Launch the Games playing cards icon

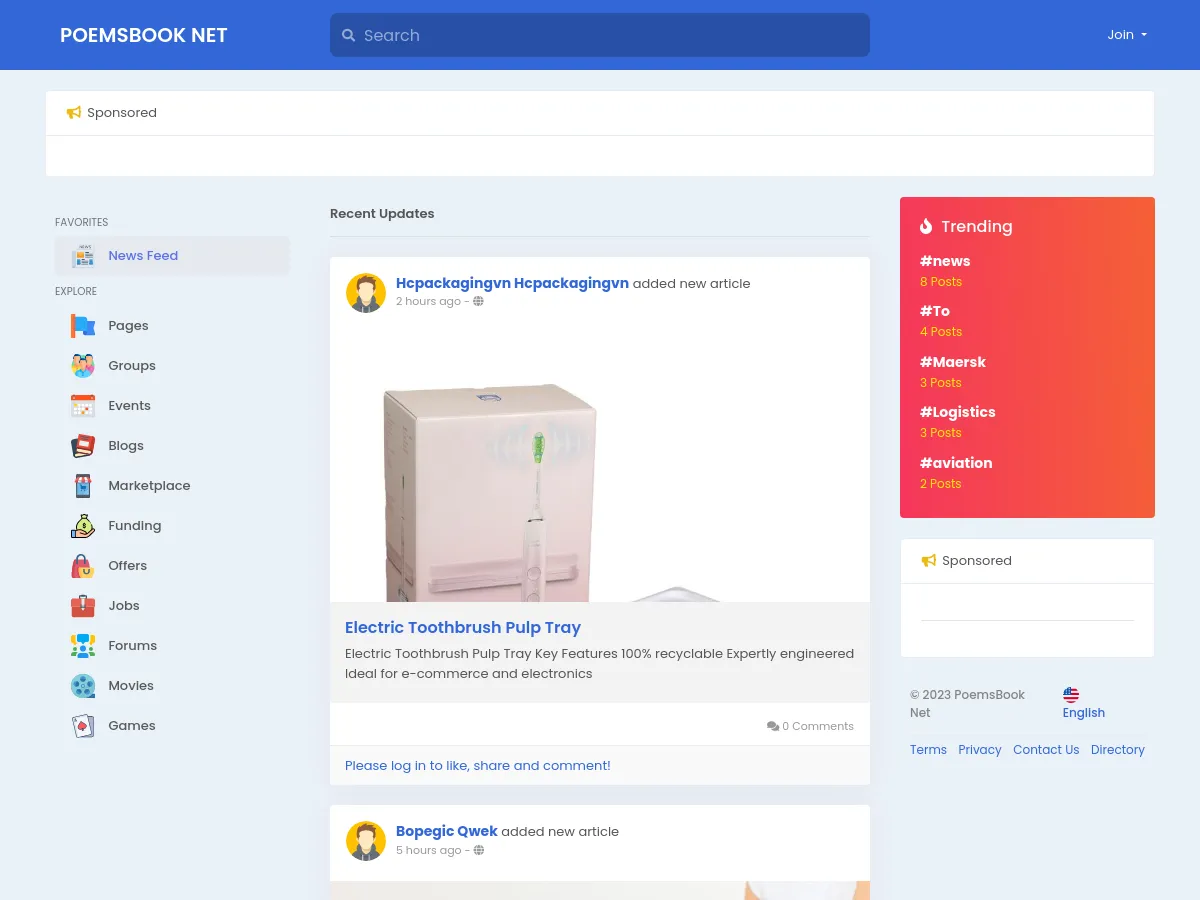83,726
